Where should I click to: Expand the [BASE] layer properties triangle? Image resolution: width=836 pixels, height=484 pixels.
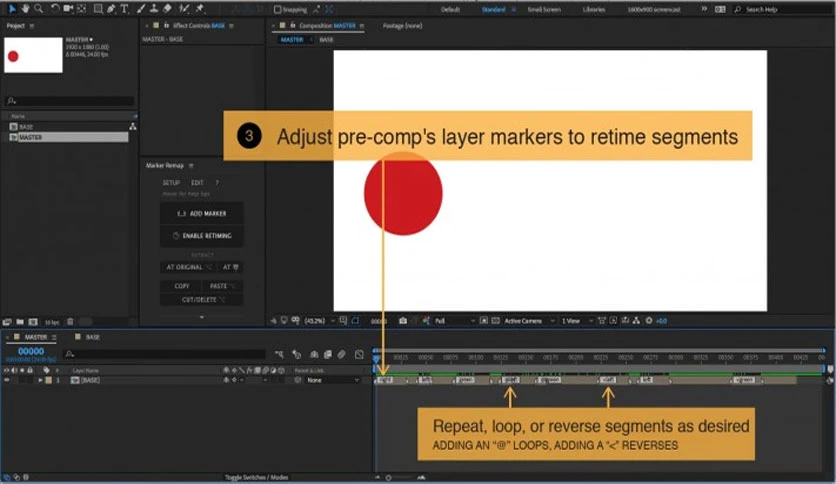(x=40, y=381)
